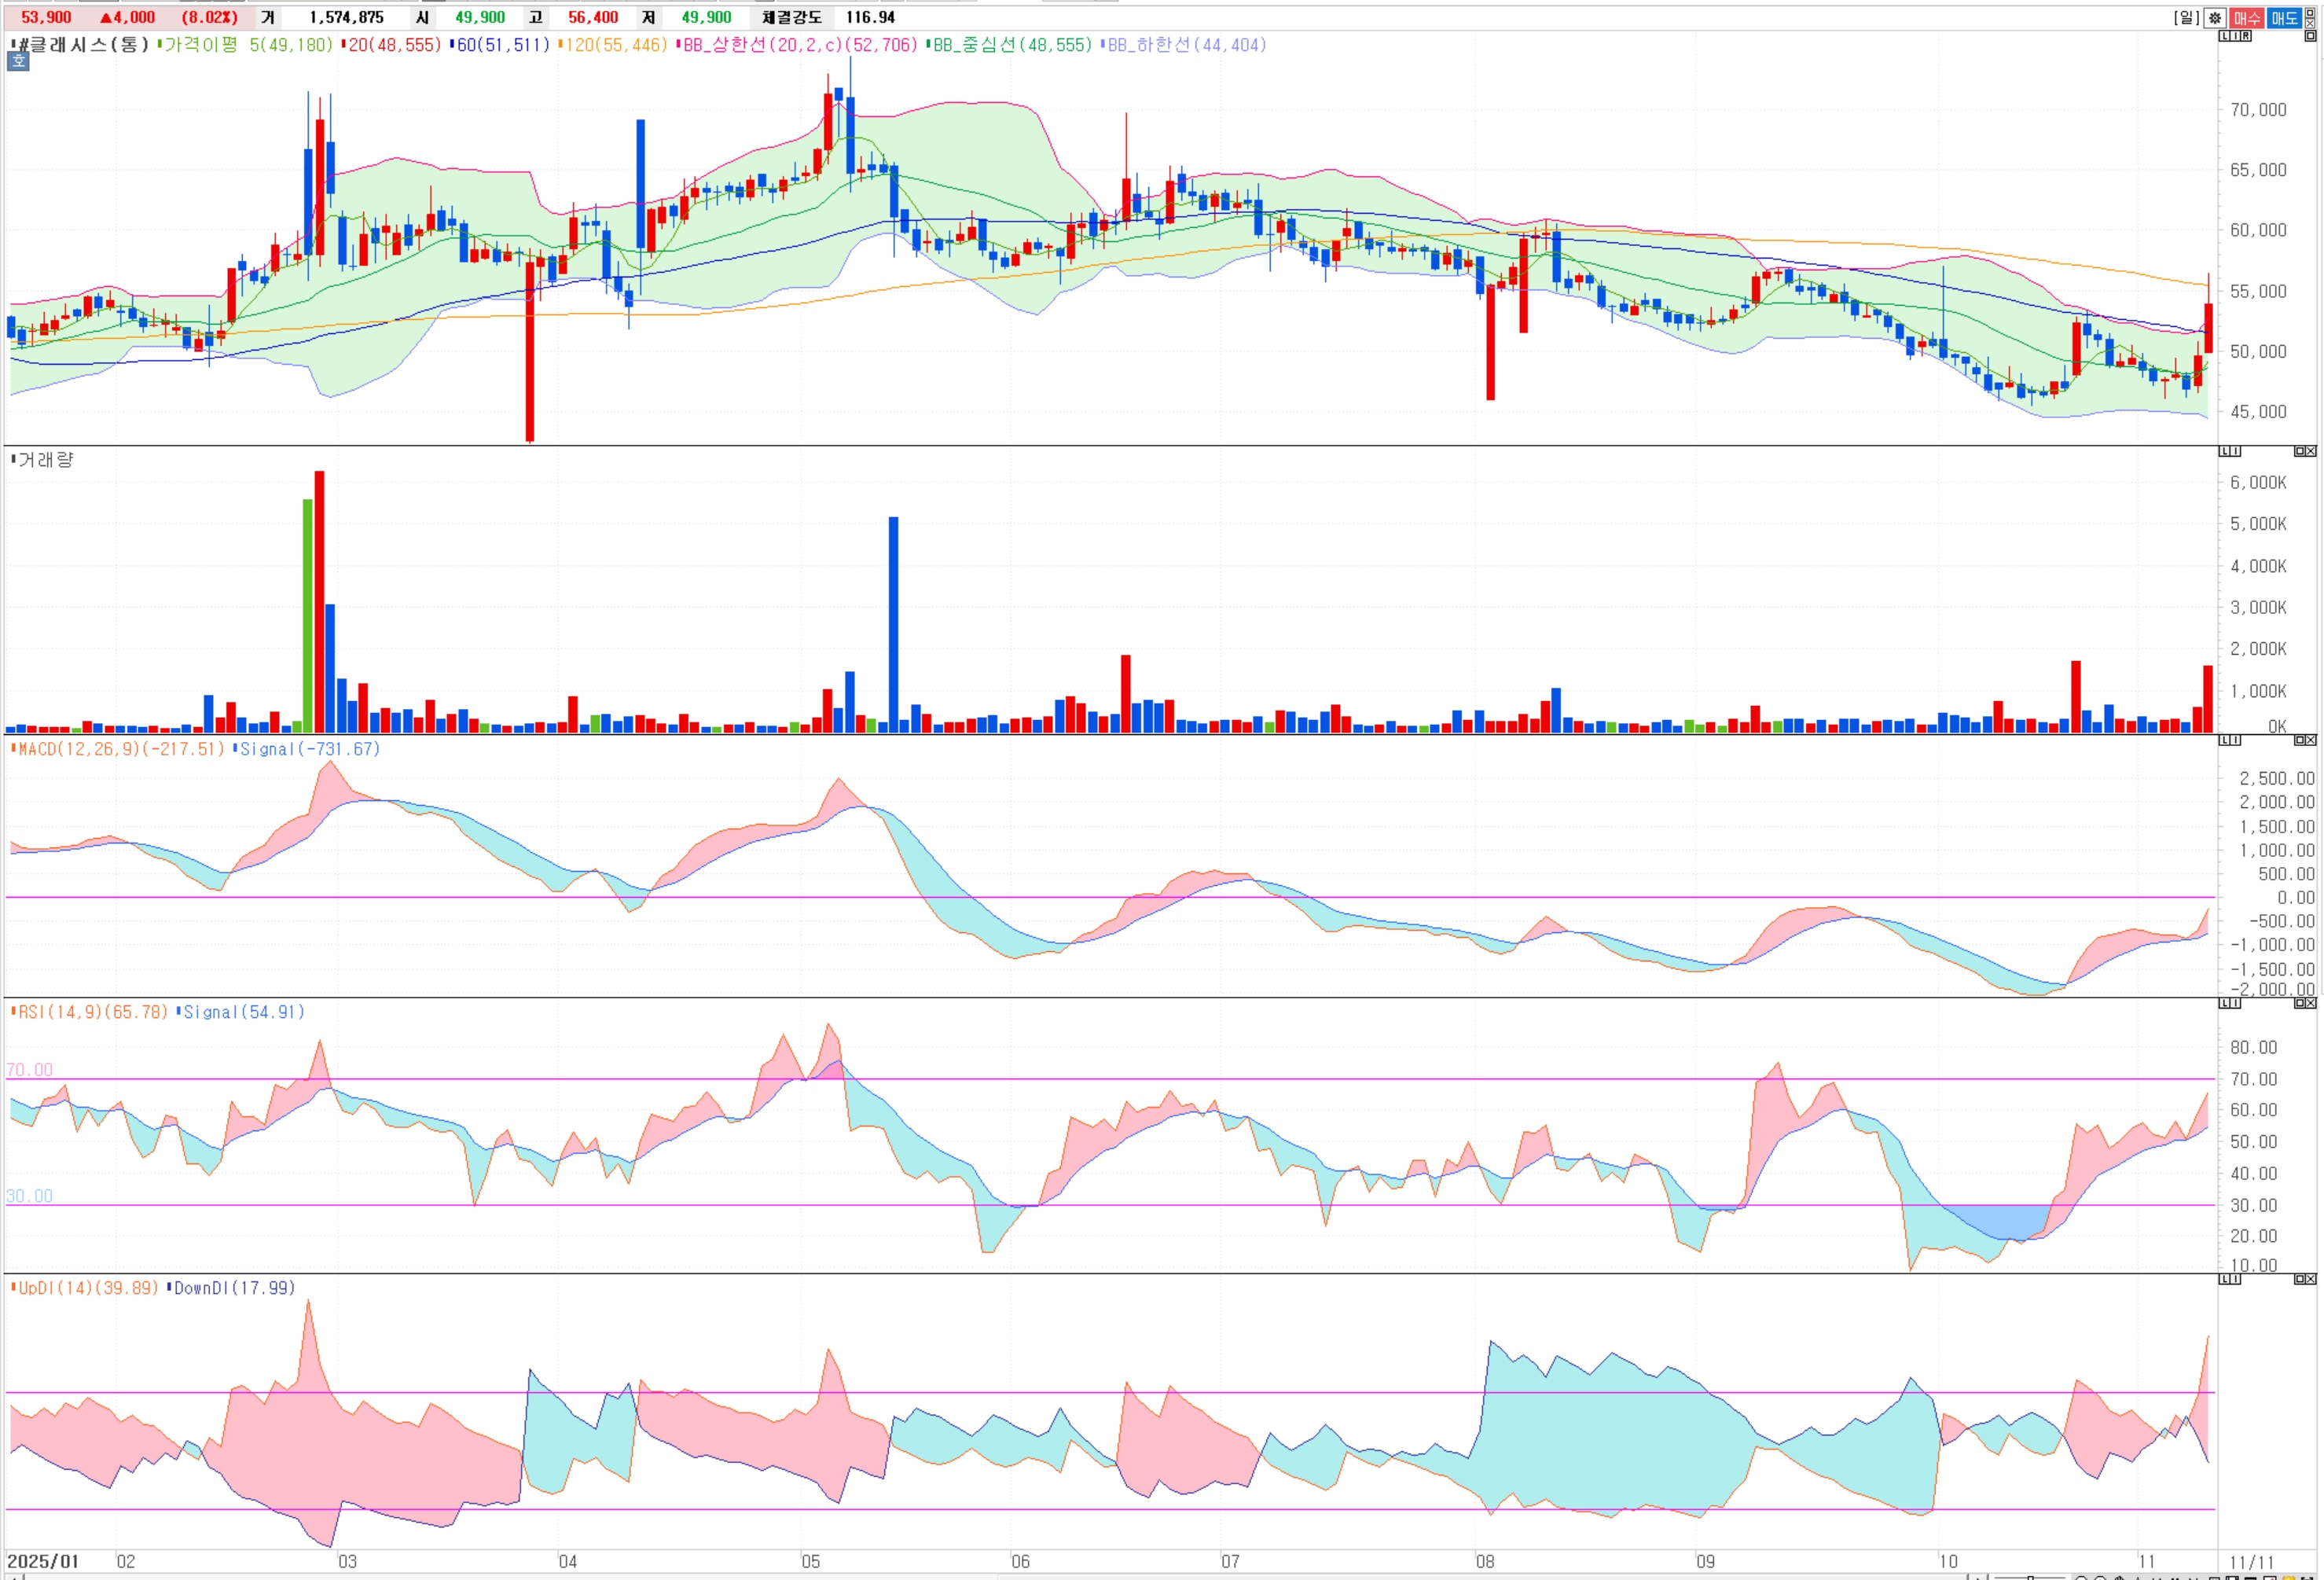Toggle the 5-day moving average legend
This screenshot has height=1580, width=2324.
(x=245, y=45)
